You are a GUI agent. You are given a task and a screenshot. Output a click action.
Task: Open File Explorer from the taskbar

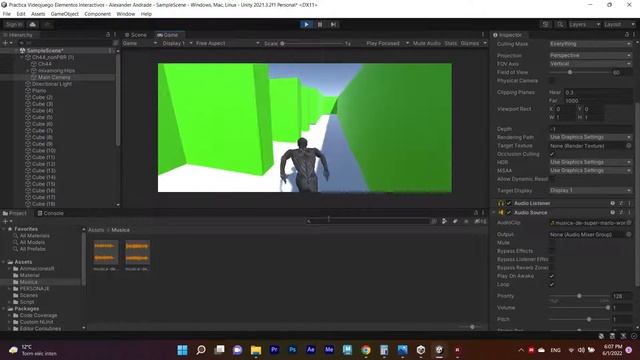tap(256, 350)
